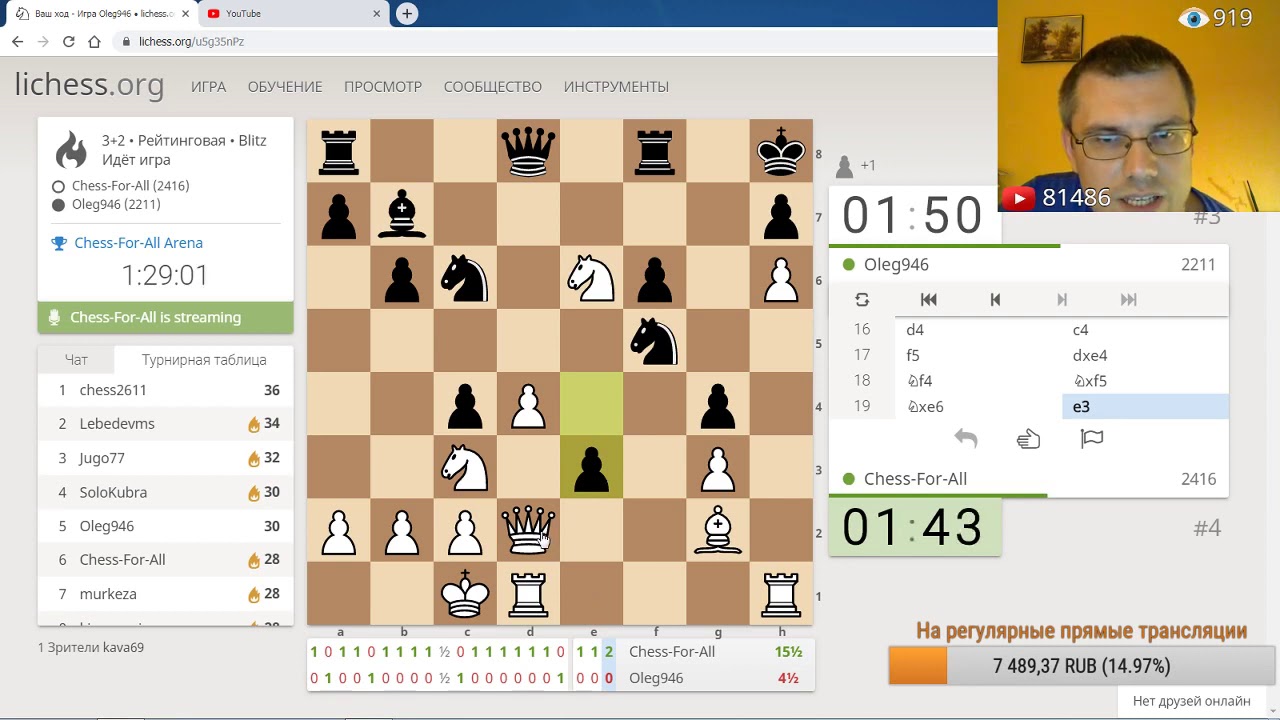Open the СООБЩЕСТВО menu
Viewport: 1280px width, 720px height.
click(493, 87)
